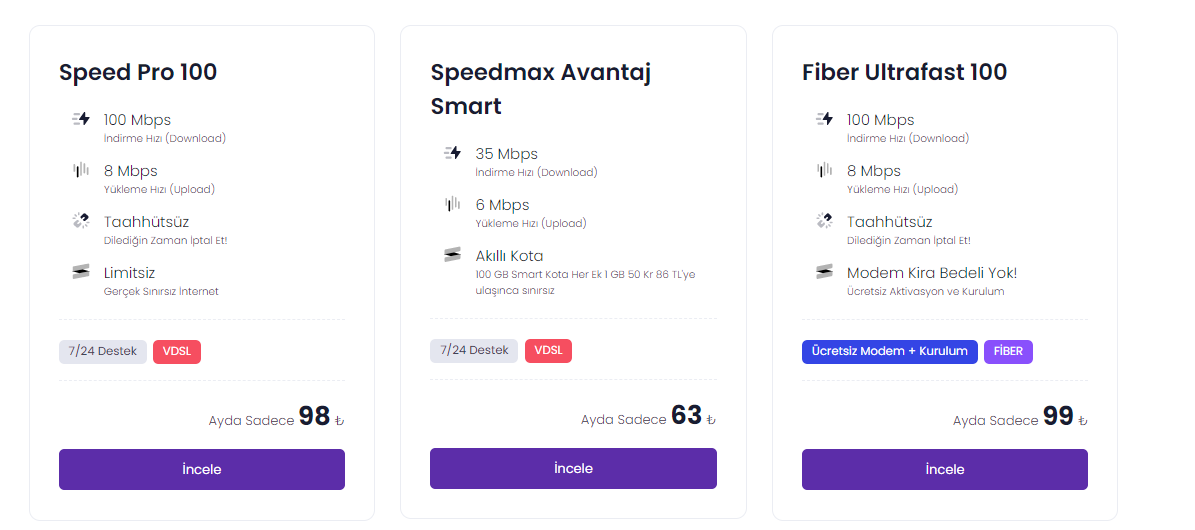
Task: Click the purple FİBER badge
Action: 1008,351
